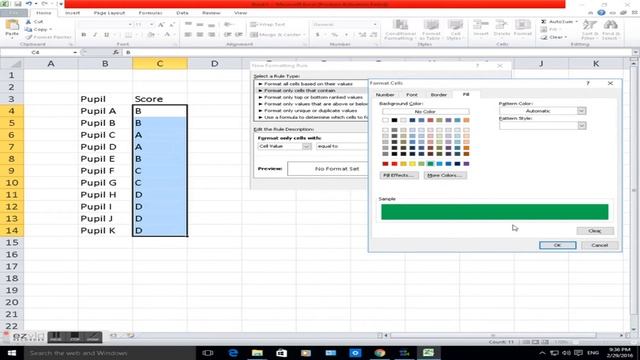Open the Page Layout ribbon tab

coord(109,13)
